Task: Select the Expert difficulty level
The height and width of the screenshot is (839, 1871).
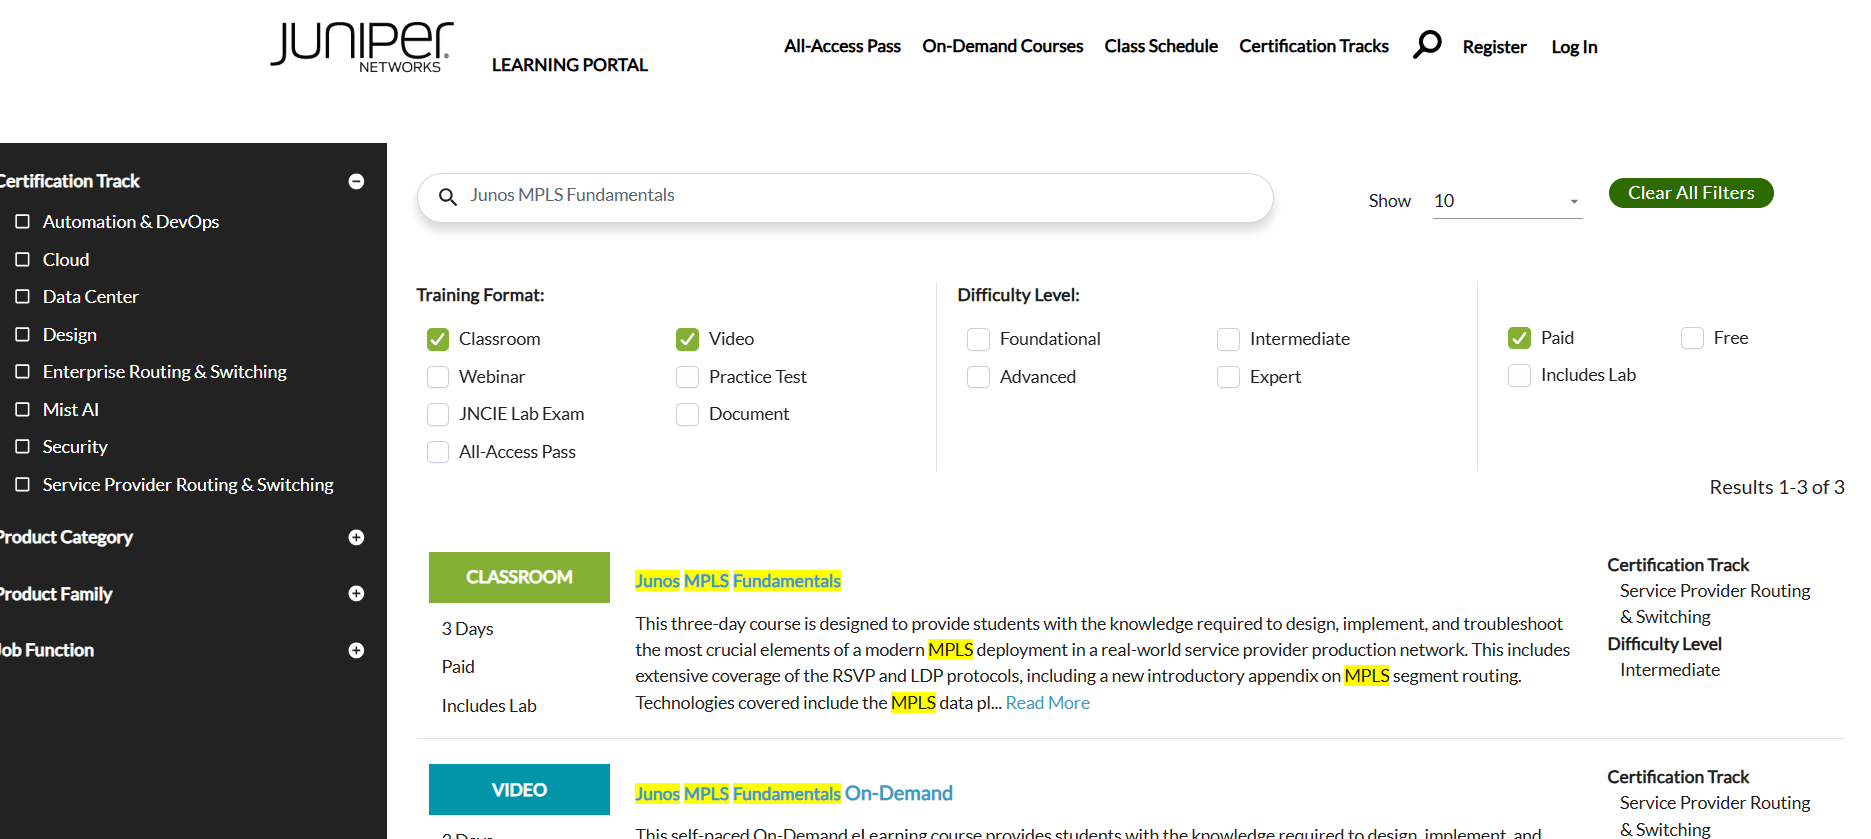Action: 1228,377
